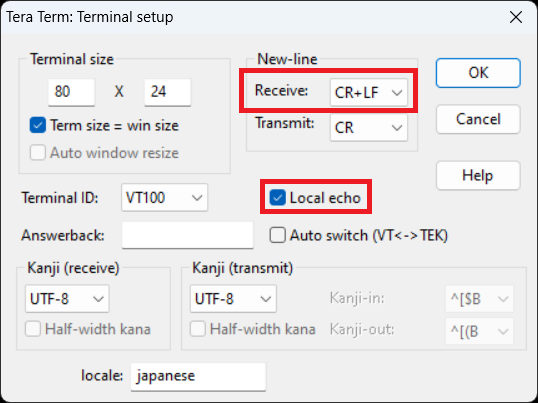
Task: Click the Kanji-in label
Action: click(357, 298)
